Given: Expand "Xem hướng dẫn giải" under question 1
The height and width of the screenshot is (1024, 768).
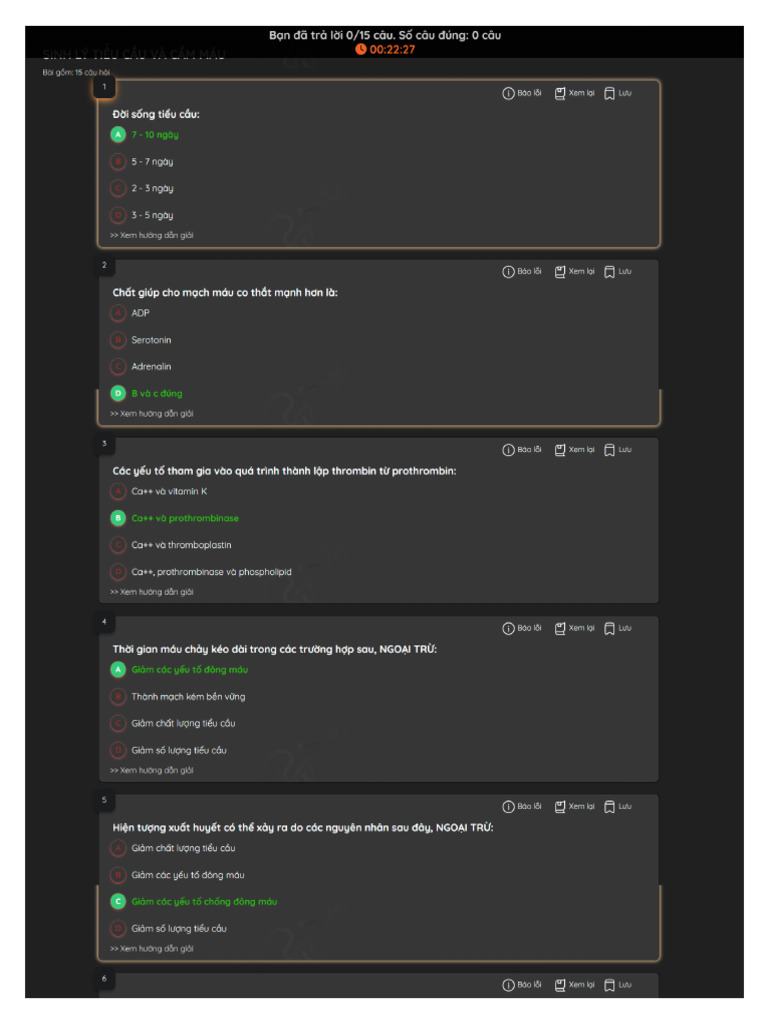Looking at the screenshot, I should [152, 235].
